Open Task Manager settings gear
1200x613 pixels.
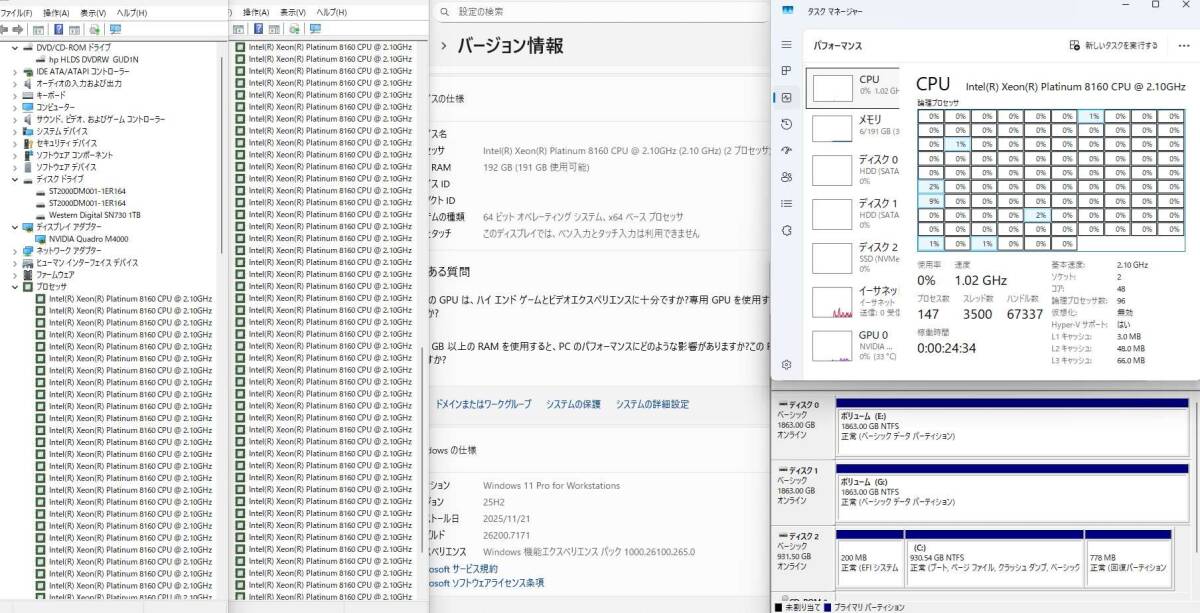coord(787,364)
